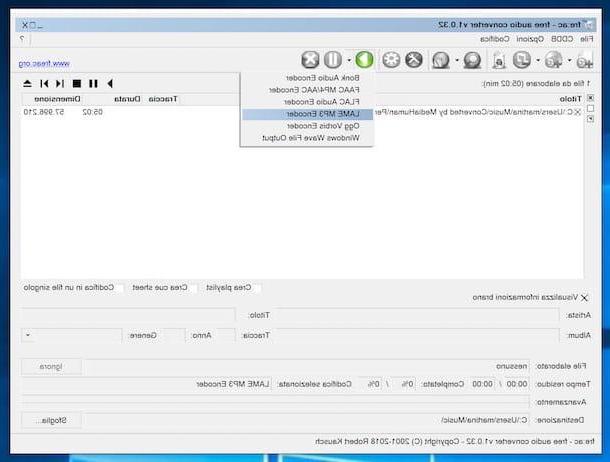Open the ? help menu
Image resolution: width=610 pixels, height=462 pixels.
coord(22,39)
